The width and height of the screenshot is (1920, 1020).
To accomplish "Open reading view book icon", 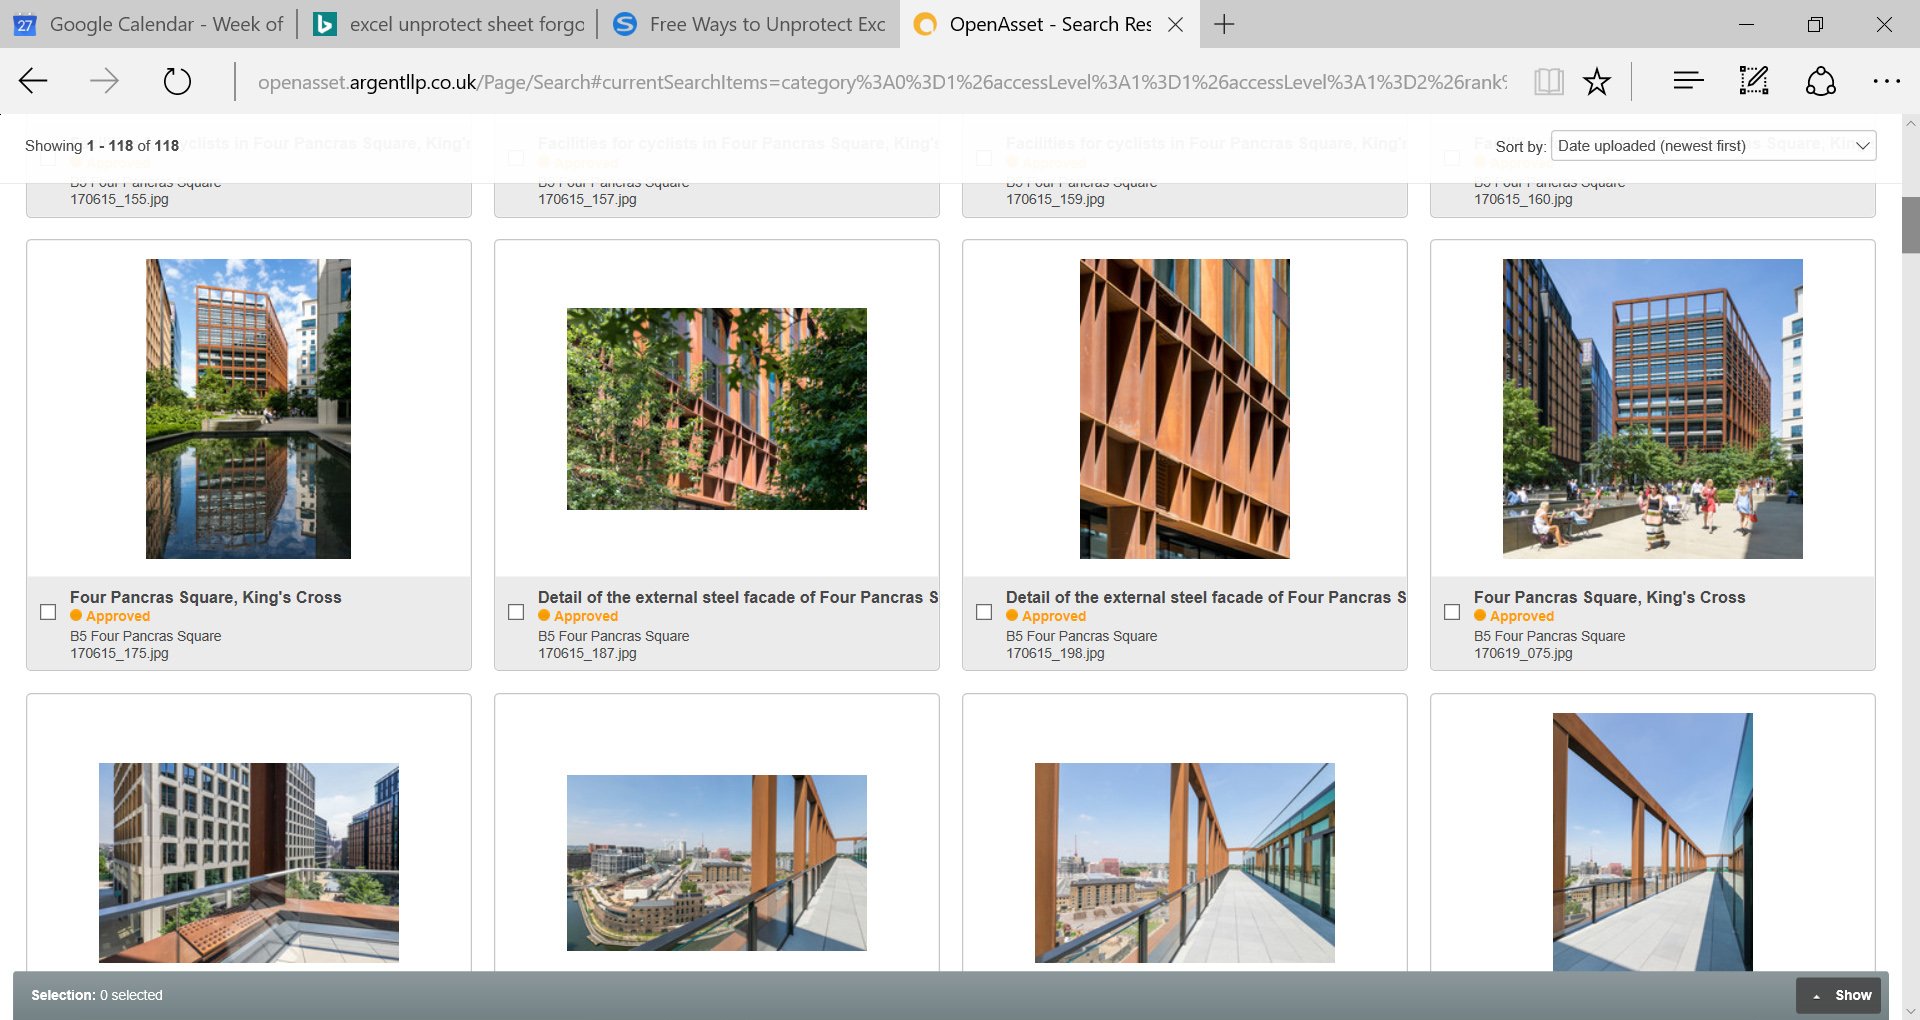I will (x=1548, y=81).
